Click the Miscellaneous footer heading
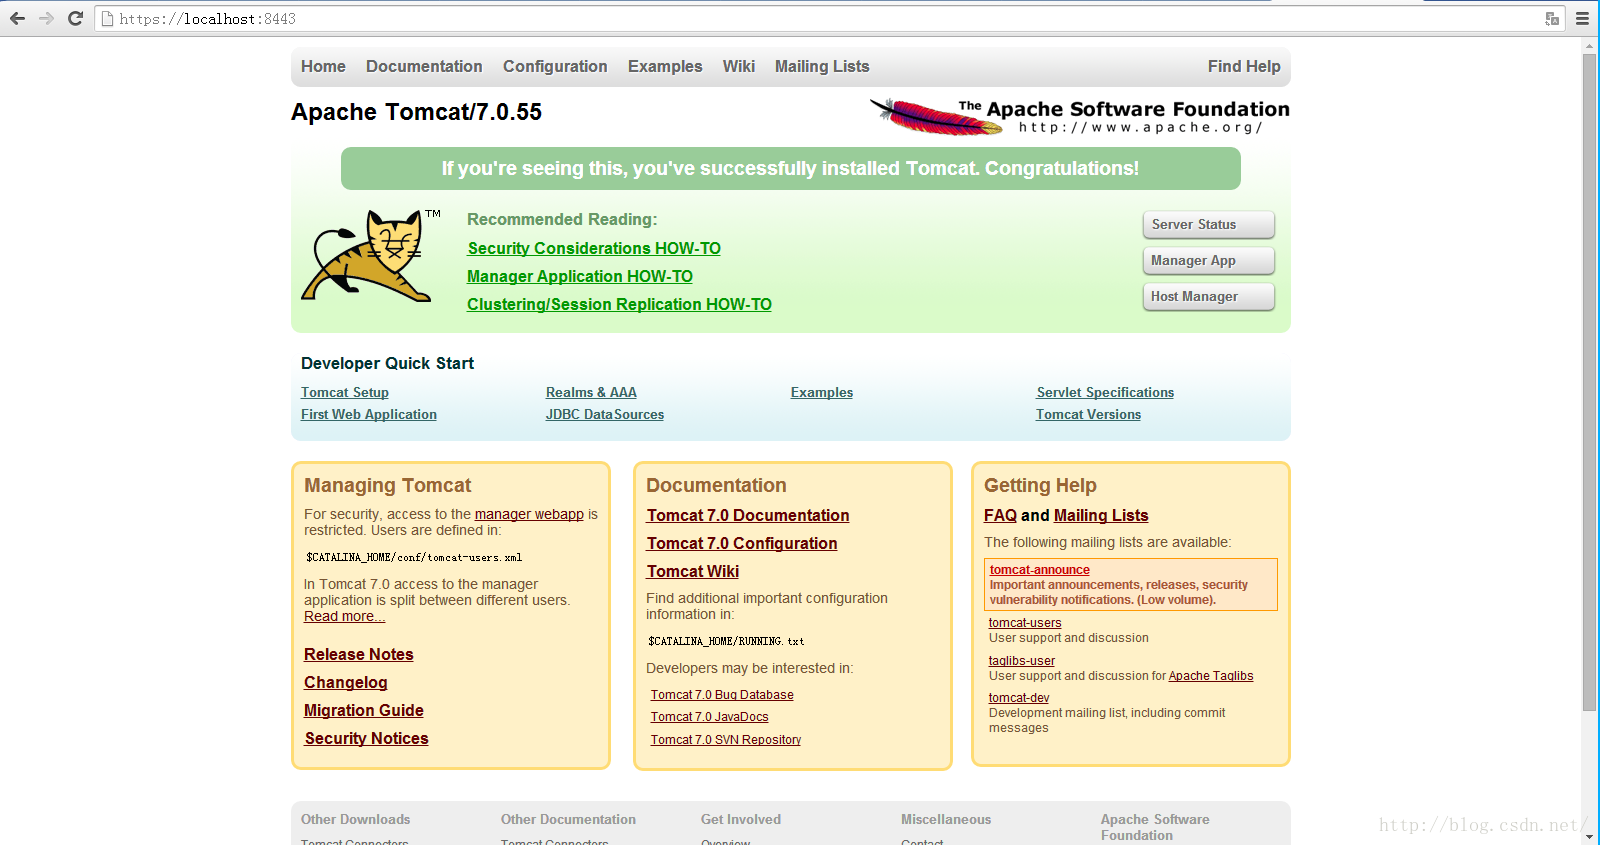 [x=946, y=819]
